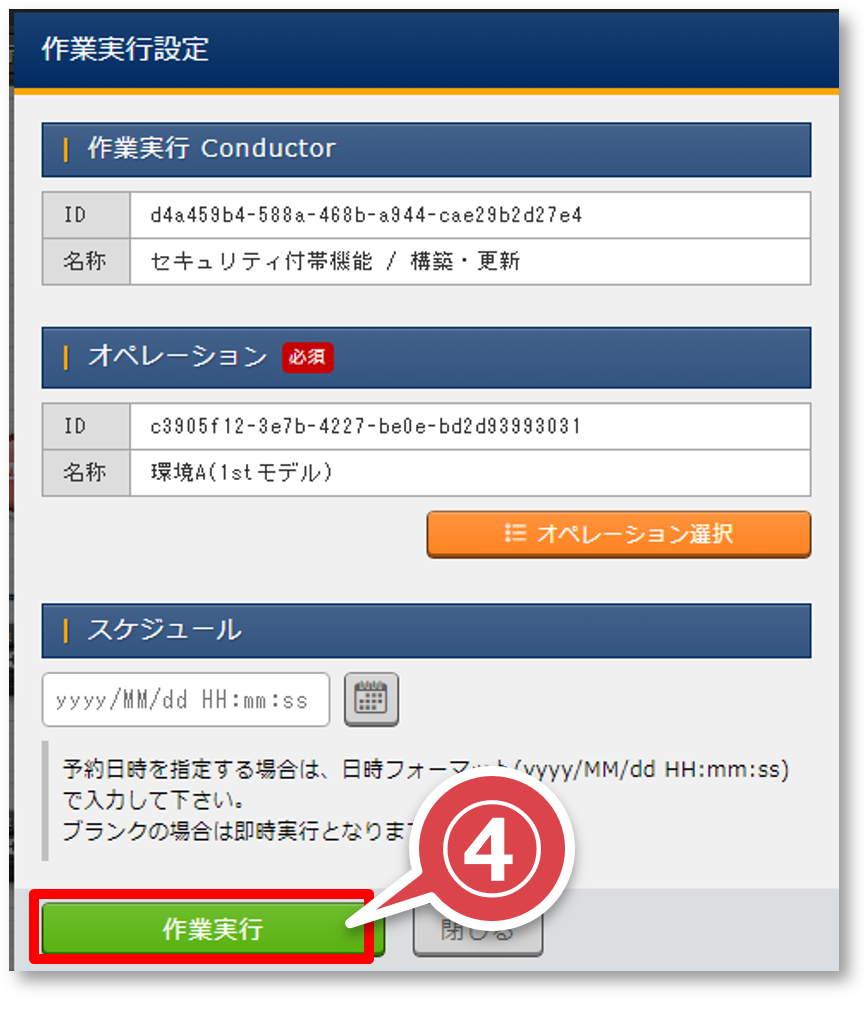Image resolution: width=868 pixels, height=1016 pixels.
Task: Click the 作業実行 Conductor section header
Action: (426, 150)
